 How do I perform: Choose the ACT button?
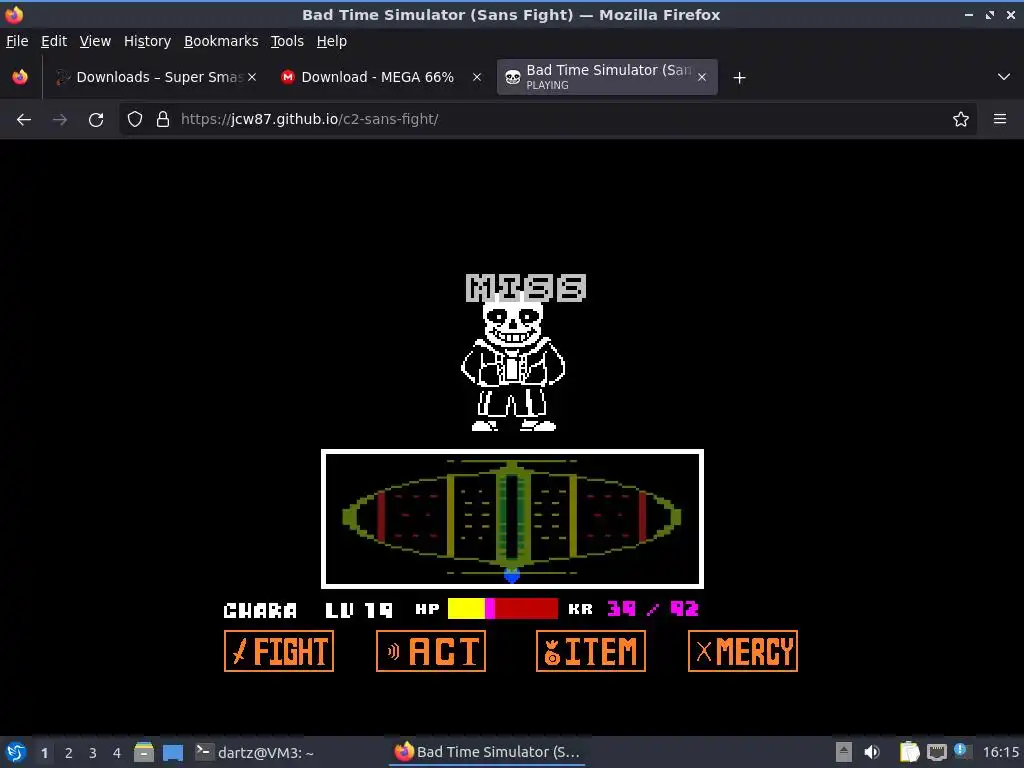[x=431, y=651]
